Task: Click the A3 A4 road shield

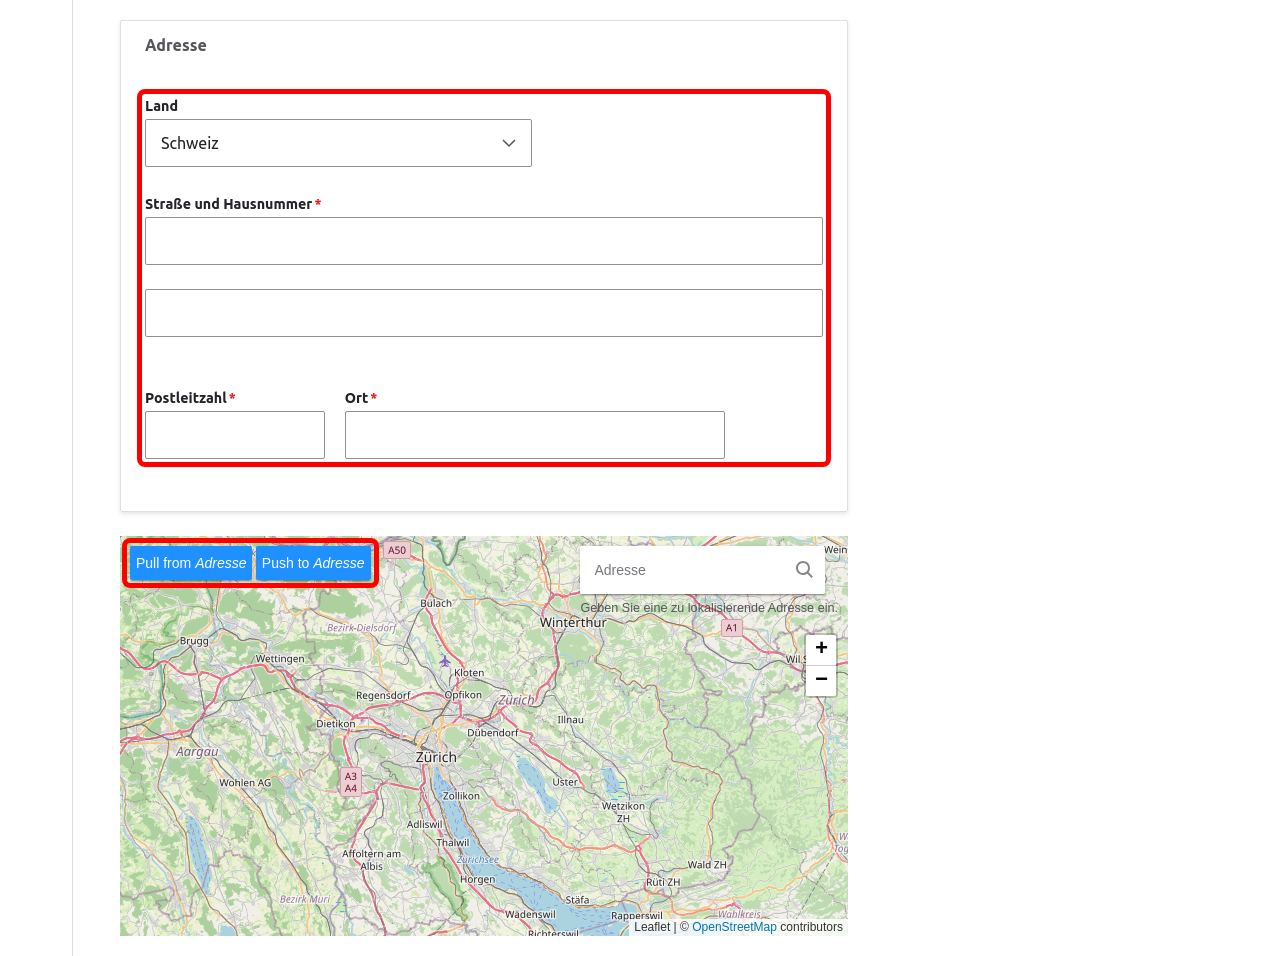Action: point(350,782)
